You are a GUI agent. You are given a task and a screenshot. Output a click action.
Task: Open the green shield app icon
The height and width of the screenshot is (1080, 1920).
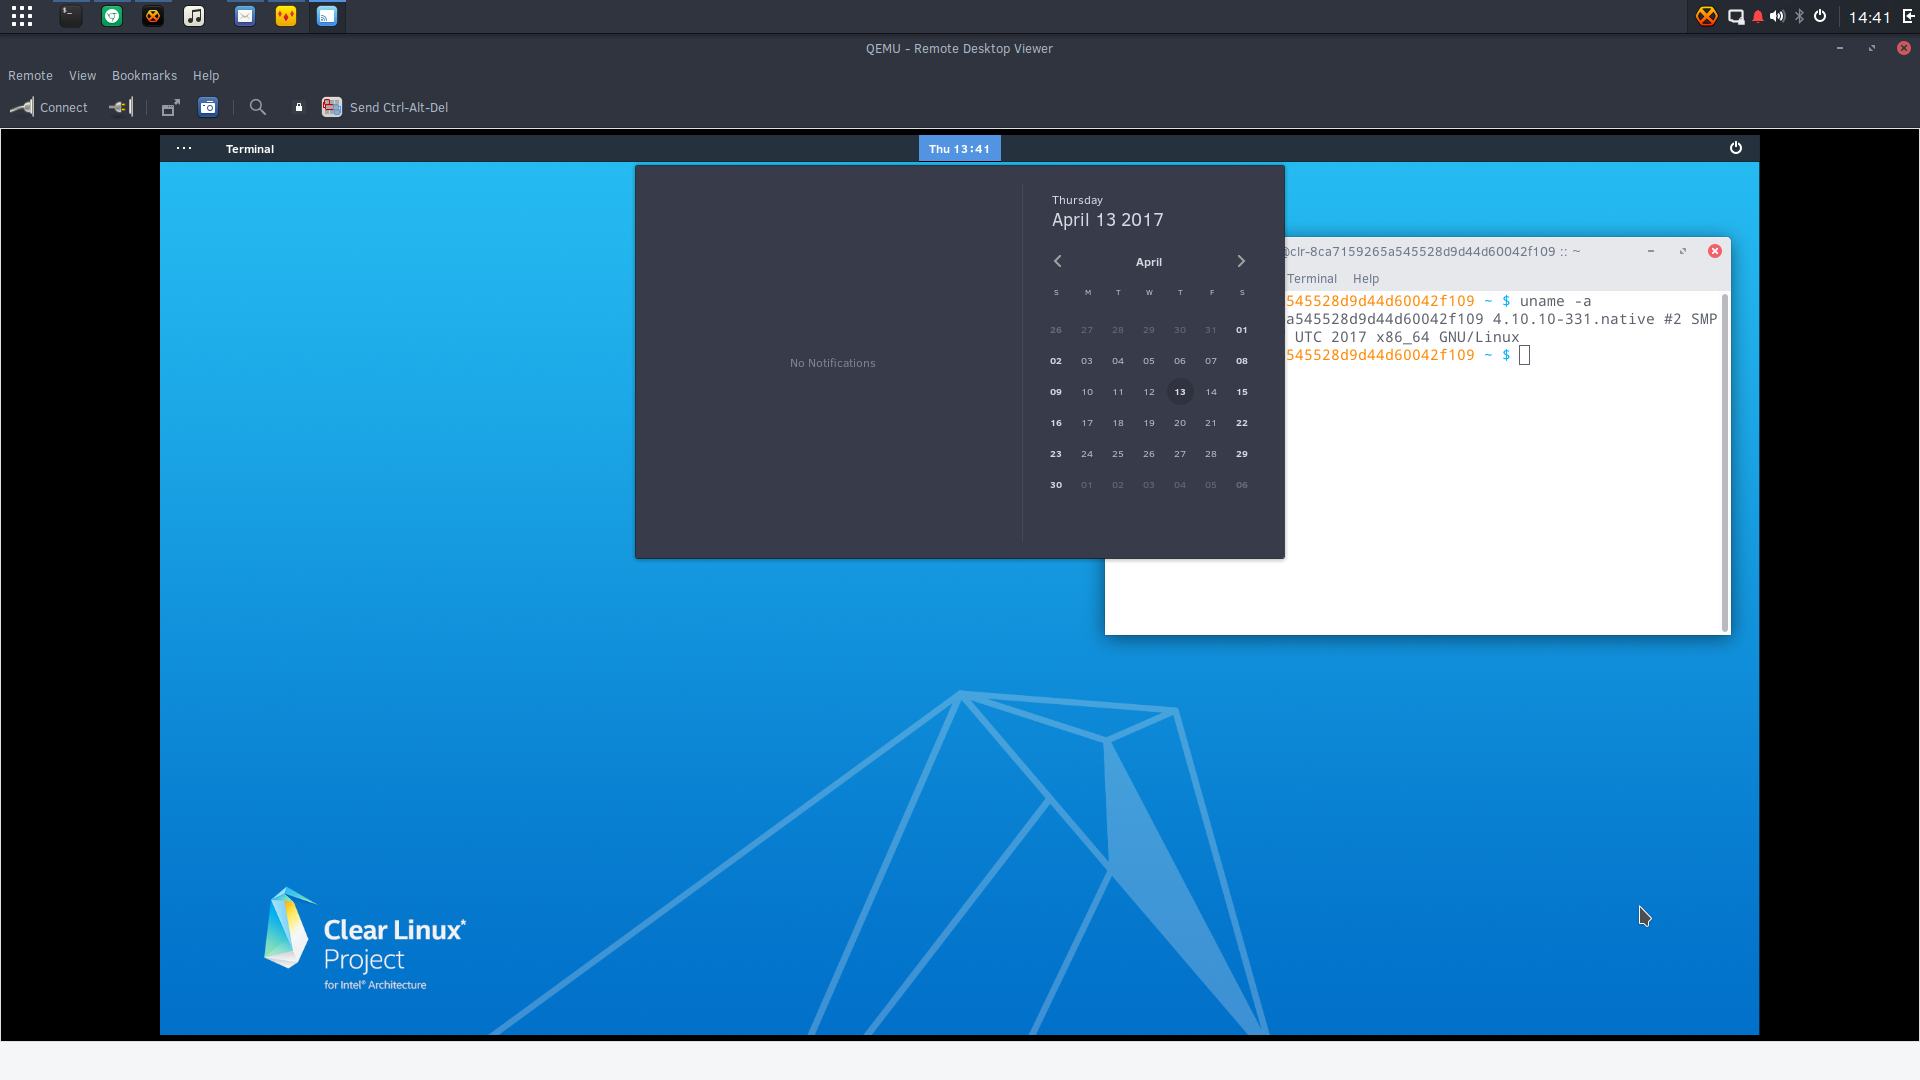pos(112,16)
